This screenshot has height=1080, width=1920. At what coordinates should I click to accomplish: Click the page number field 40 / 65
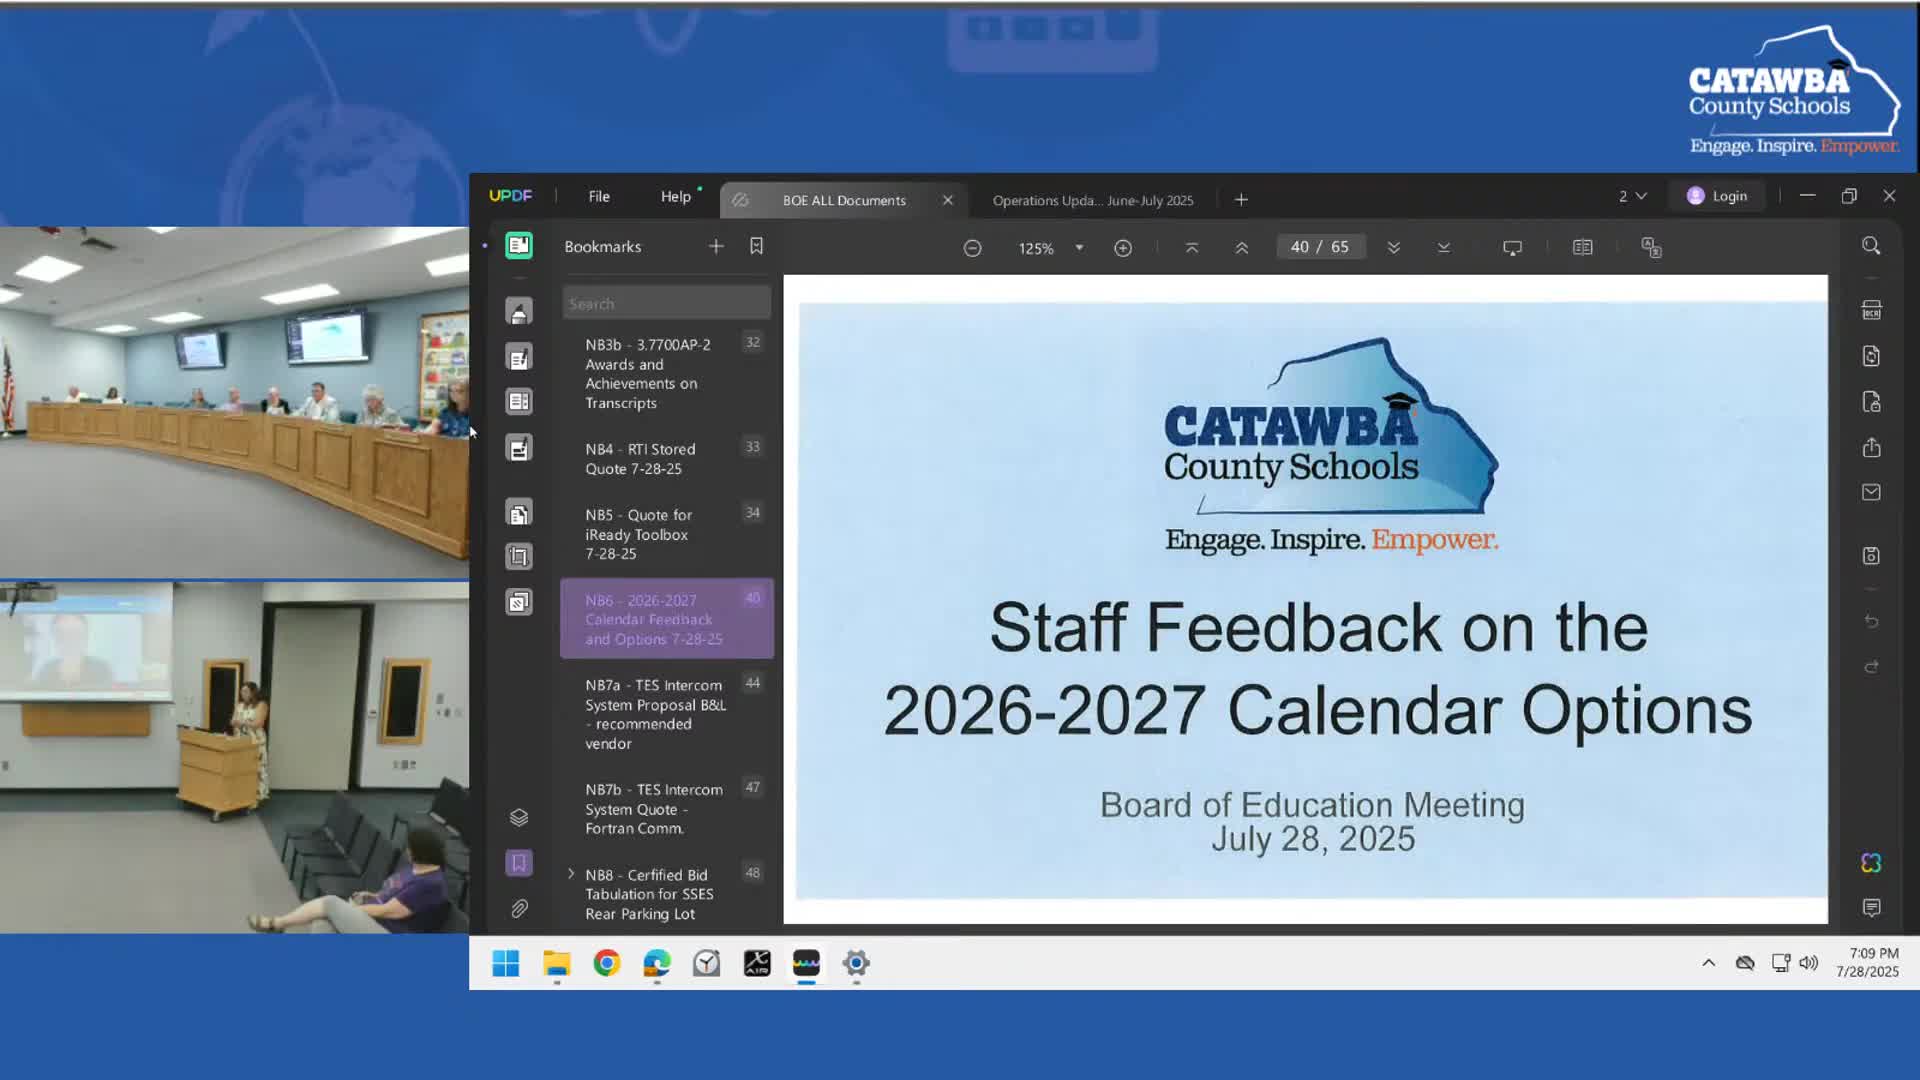1320,247
